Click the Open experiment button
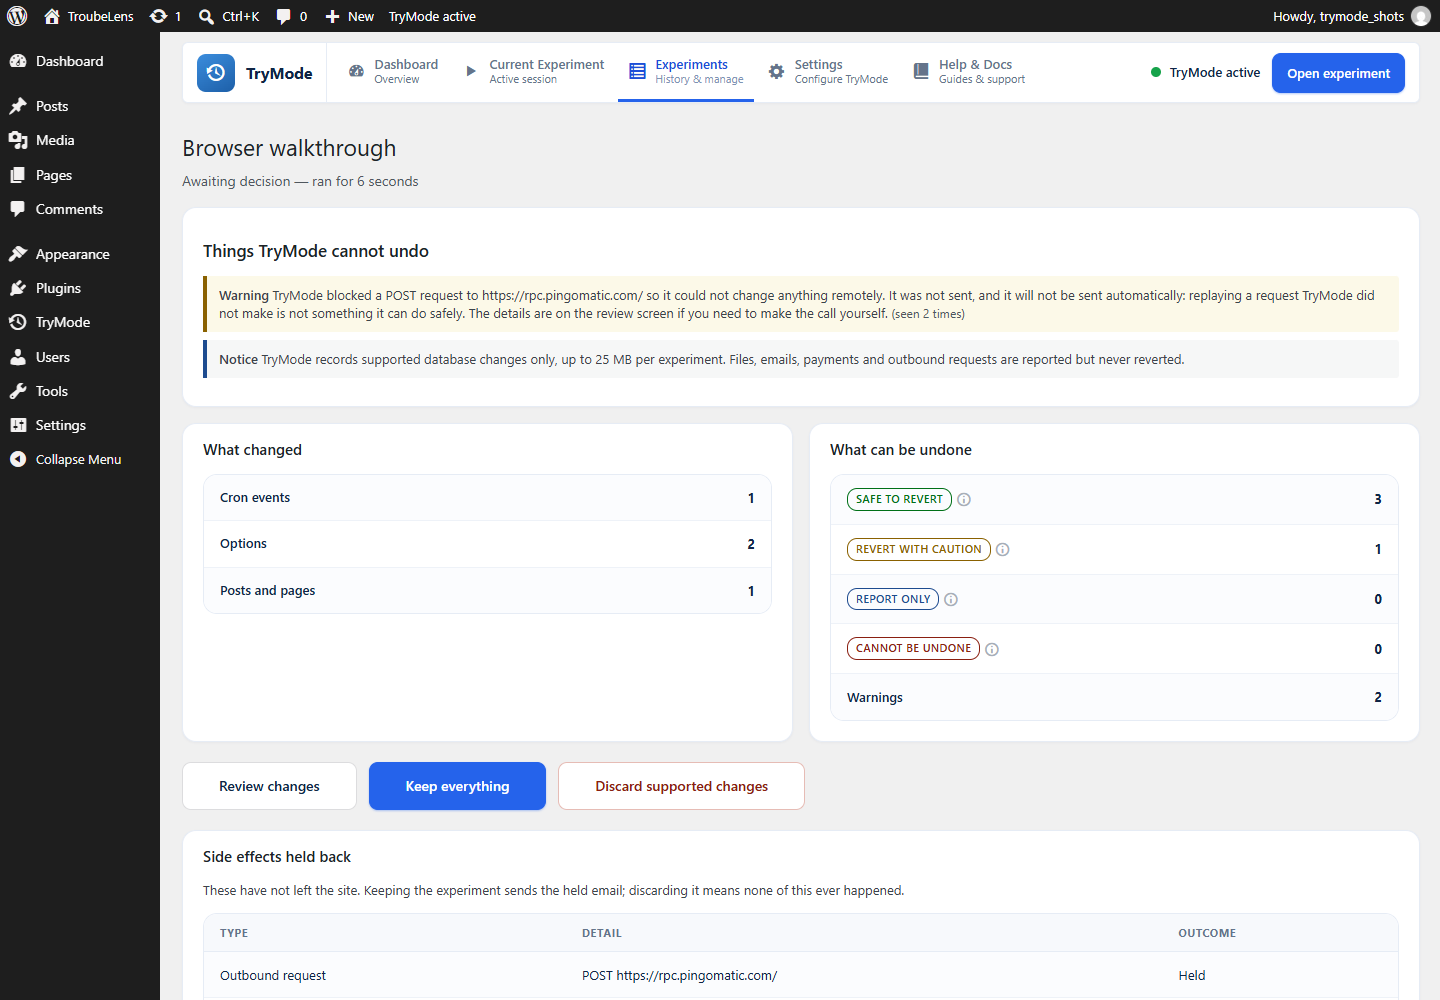Image resolution: width=1440 pixels, height=1000 pixels. pyautogui.click(x=1338, y=73)
